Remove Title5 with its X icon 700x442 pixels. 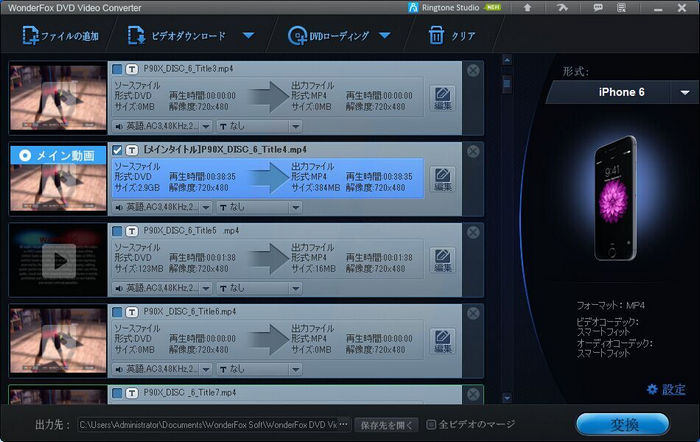473,232
